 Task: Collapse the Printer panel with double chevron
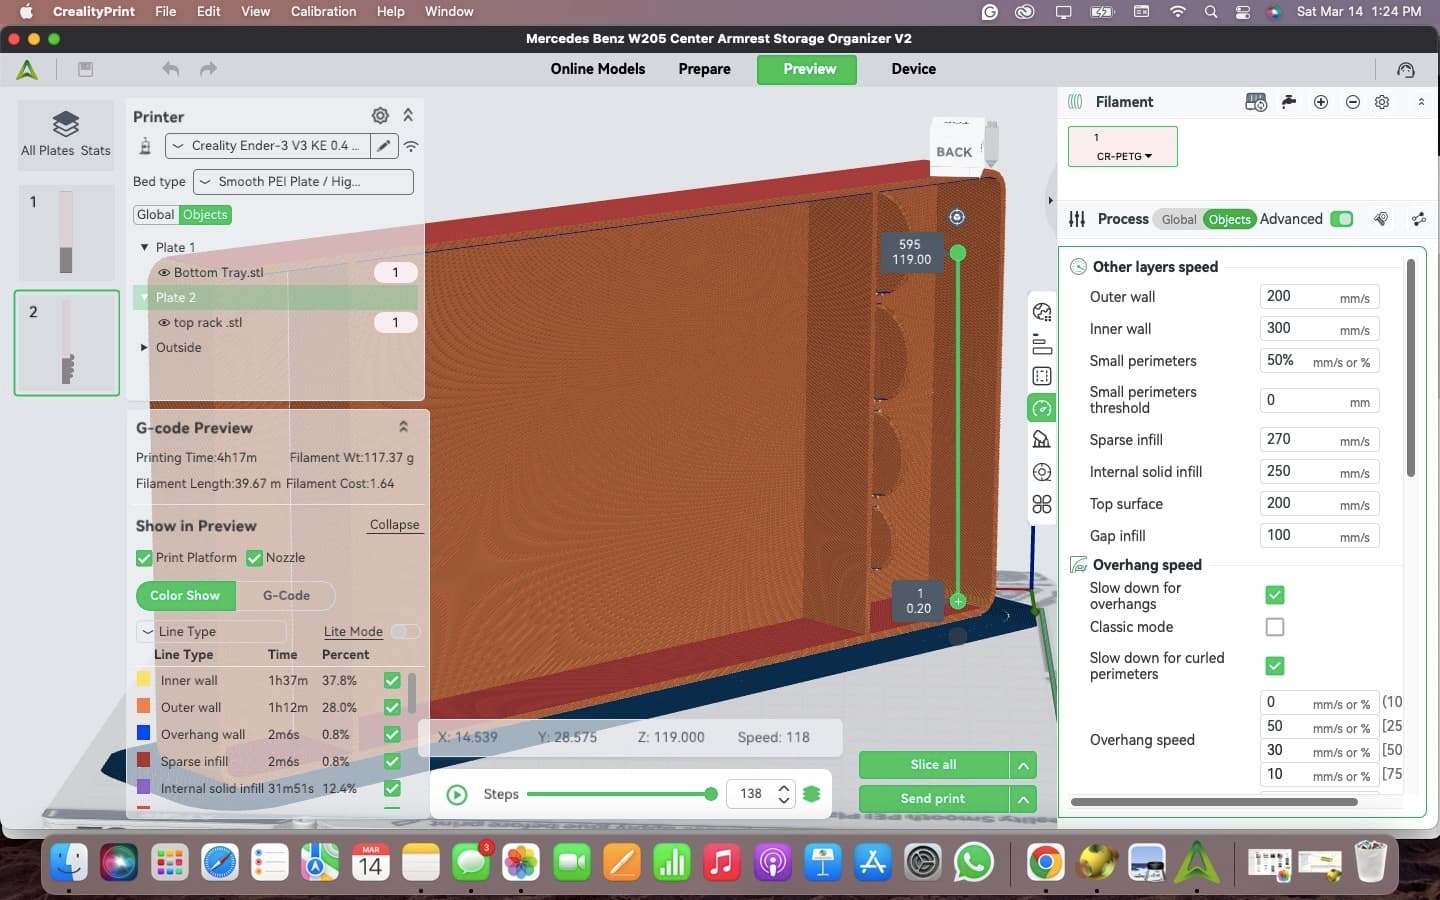point(408,116)
